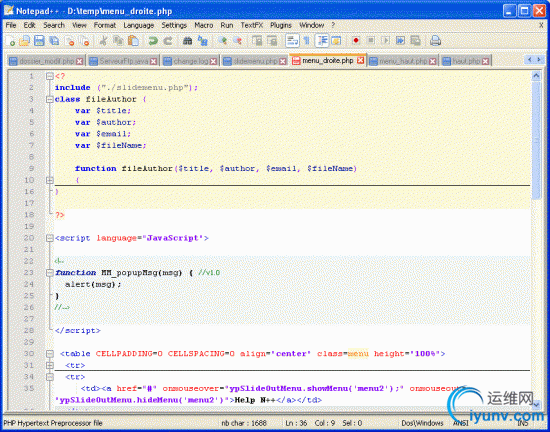
Task: Click 'nb char : 1688' in status bar
Action: coord(244,423)
